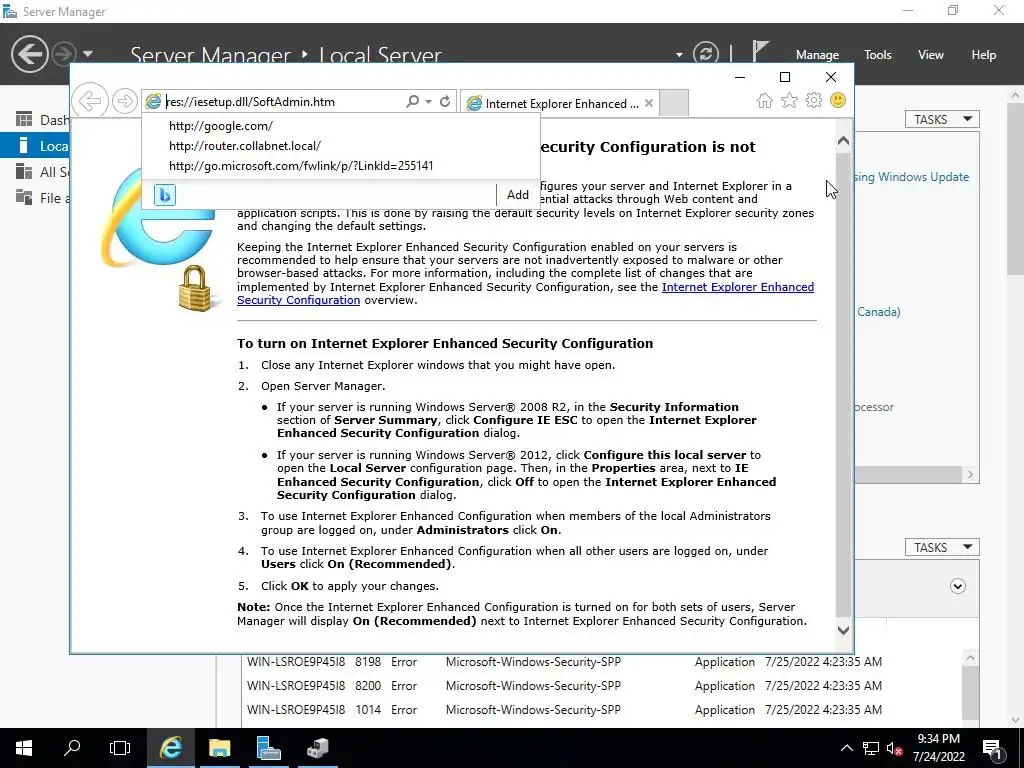The height and width of the screenshot is (768, 1024).
Task: Click IE page scrollbar down arrow
Action: [x=843, y=630]
